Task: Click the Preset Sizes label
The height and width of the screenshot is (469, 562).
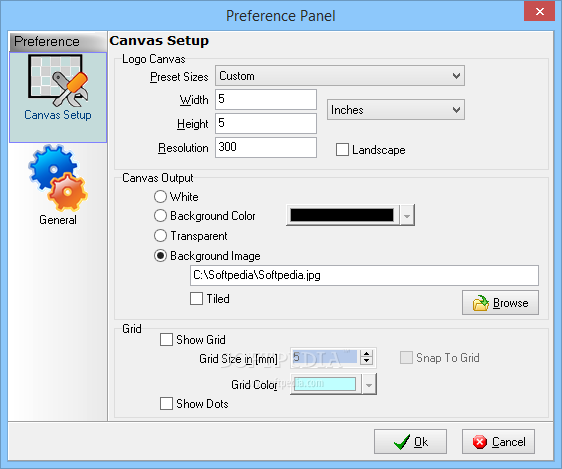Action: [x=179, y=77]
